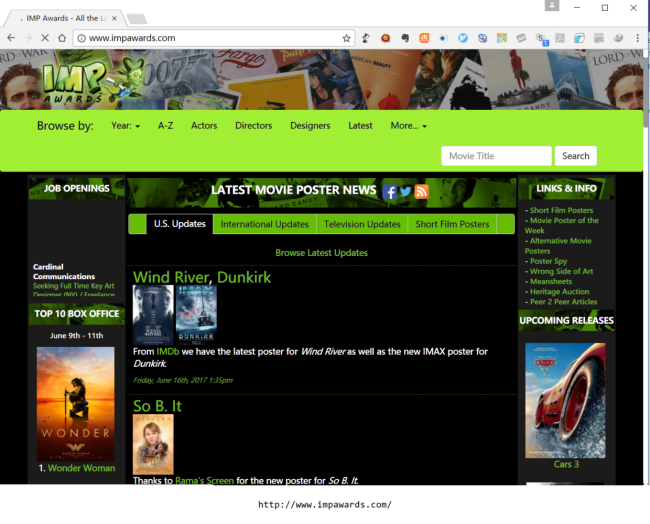
Task: Click the Facebook icon beside Latest Movie Poster News
Action: (390, 192)
